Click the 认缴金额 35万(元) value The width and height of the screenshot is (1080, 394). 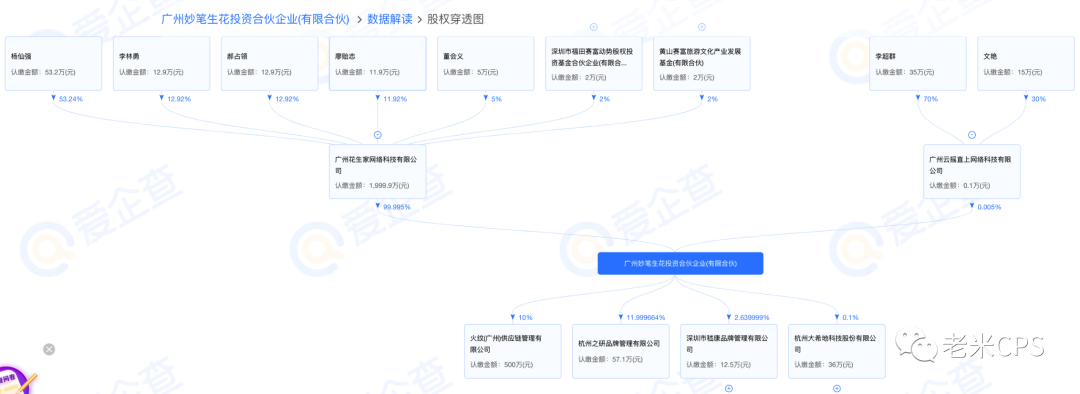point(905,72)
